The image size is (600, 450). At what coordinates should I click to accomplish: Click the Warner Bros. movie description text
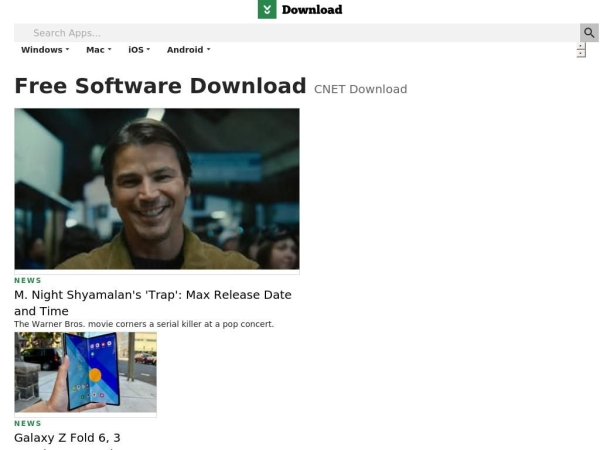pos(144,324)
